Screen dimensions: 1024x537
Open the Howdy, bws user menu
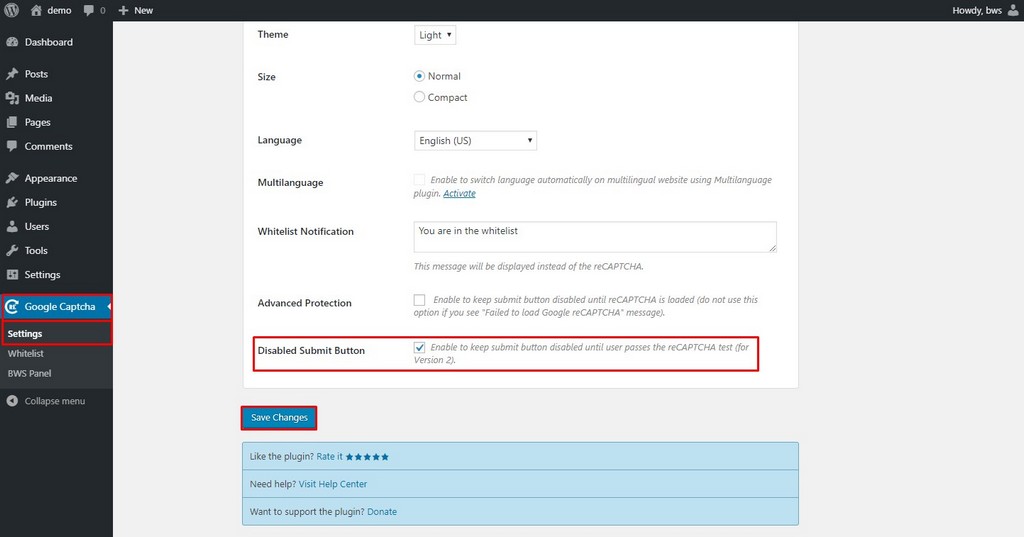[x=984, y=10]
